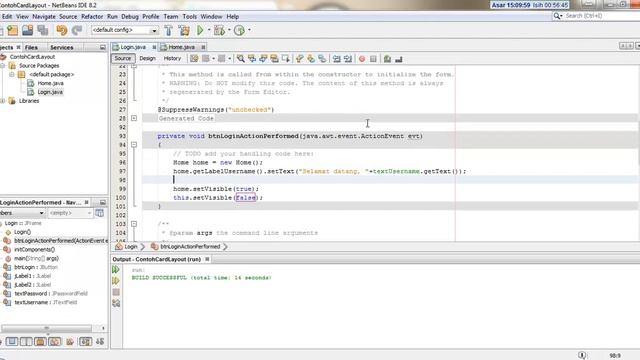Viewport: 640px width, 360px height.
Task: Click the Last Edit editor toolbar icon
Action: point(194,59)
